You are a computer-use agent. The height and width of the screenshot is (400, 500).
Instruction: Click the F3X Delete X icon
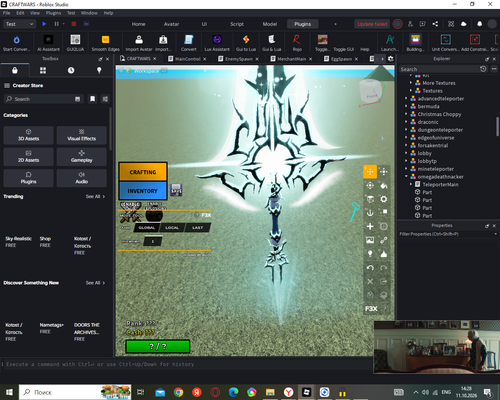click(x=370, y=281)
